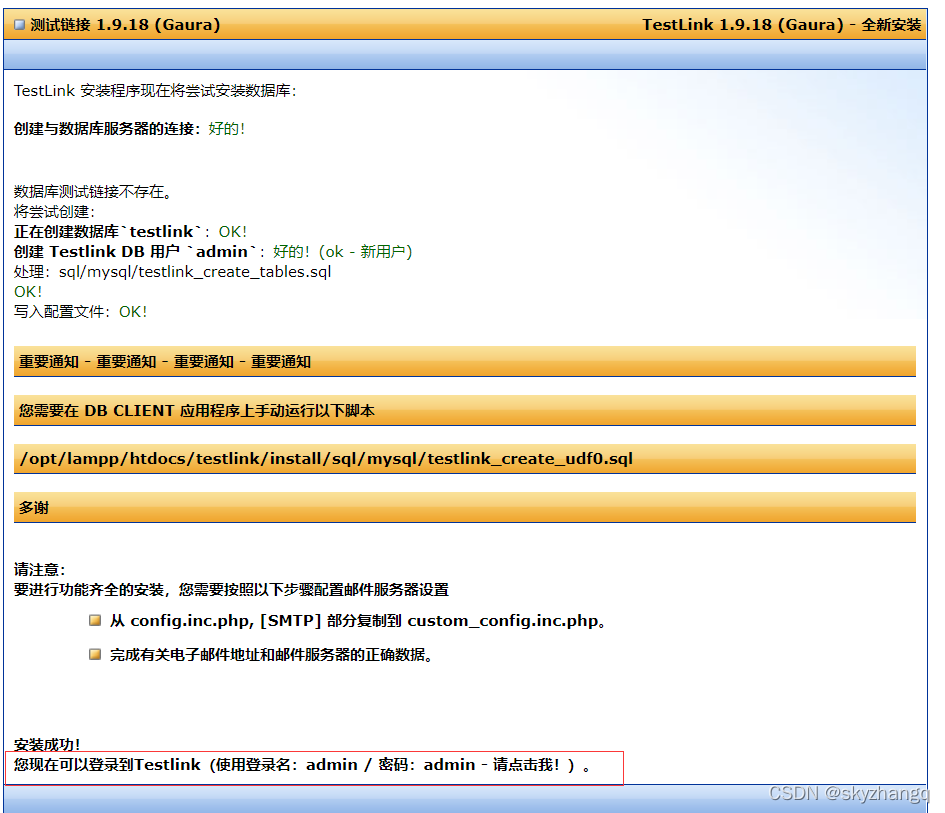Click the line TestLink 安装程序现在将尝试安装数据库
The height and width of the screenshot is (813, 945).
coord(155,90)
